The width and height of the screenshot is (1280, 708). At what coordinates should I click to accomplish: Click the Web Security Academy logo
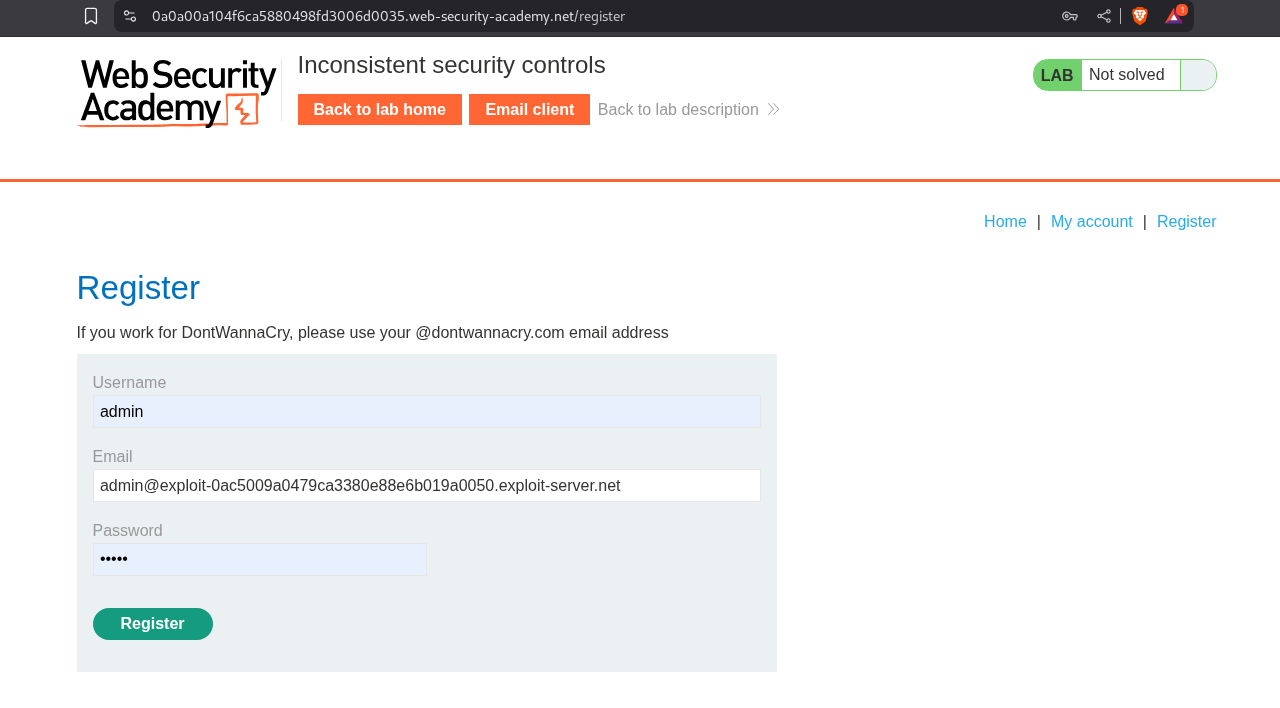click(178, 92)
